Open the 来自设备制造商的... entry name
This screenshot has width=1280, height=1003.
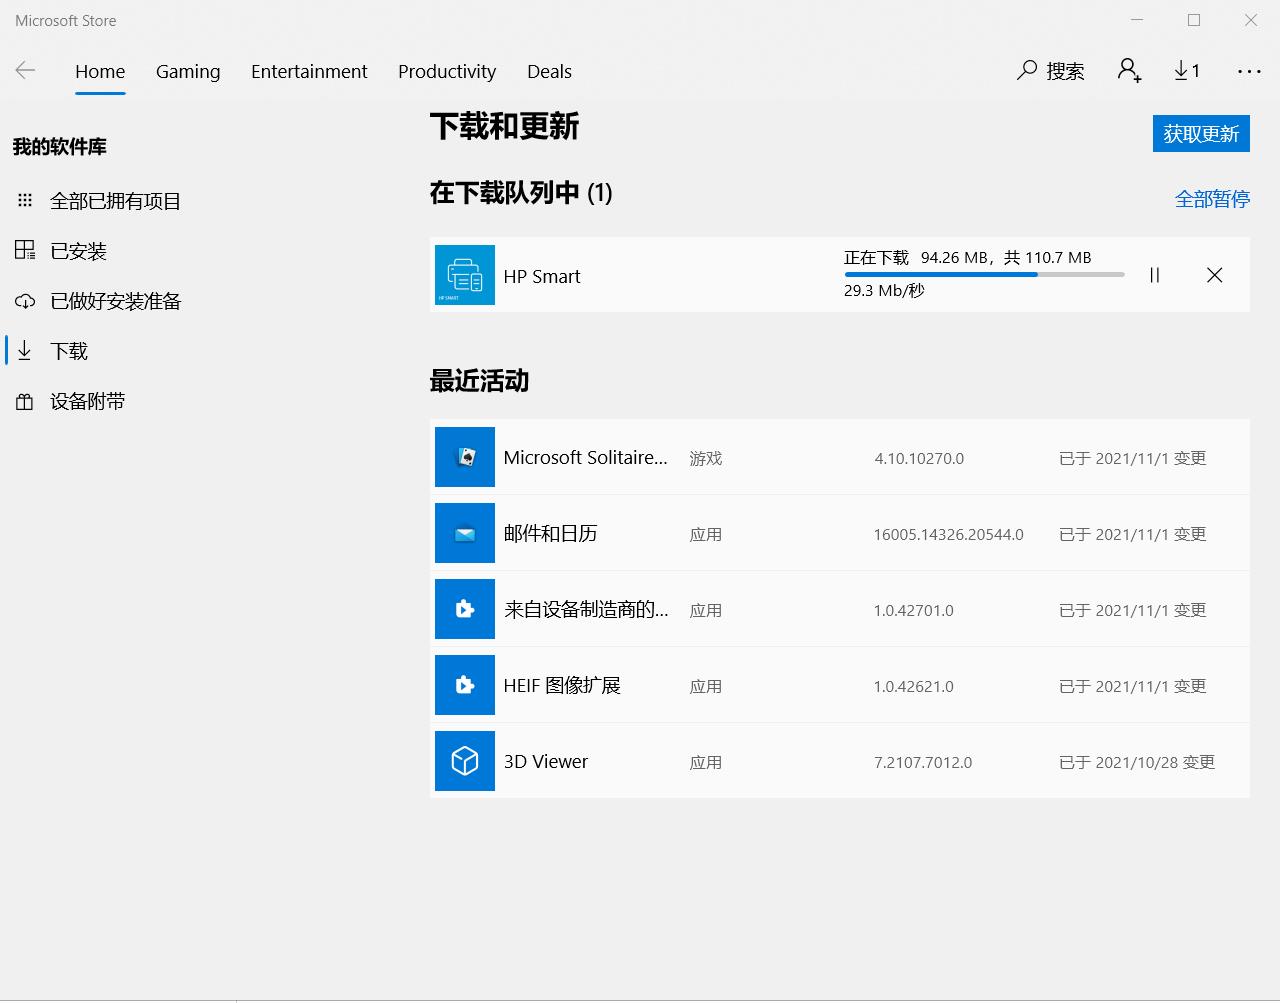[586, 609]
